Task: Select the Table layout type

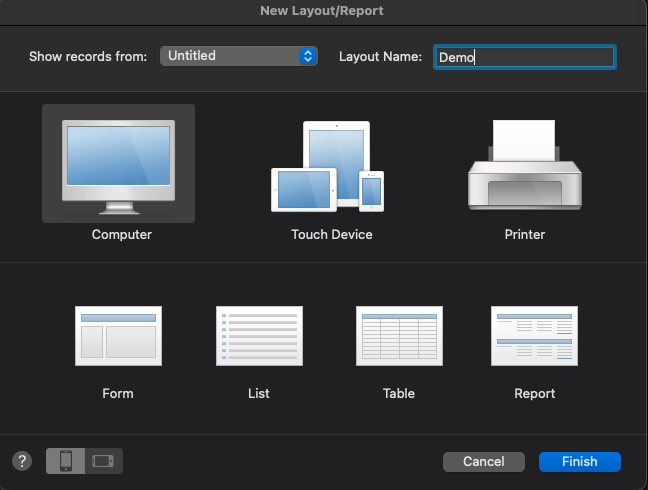Action: point(399,336)
